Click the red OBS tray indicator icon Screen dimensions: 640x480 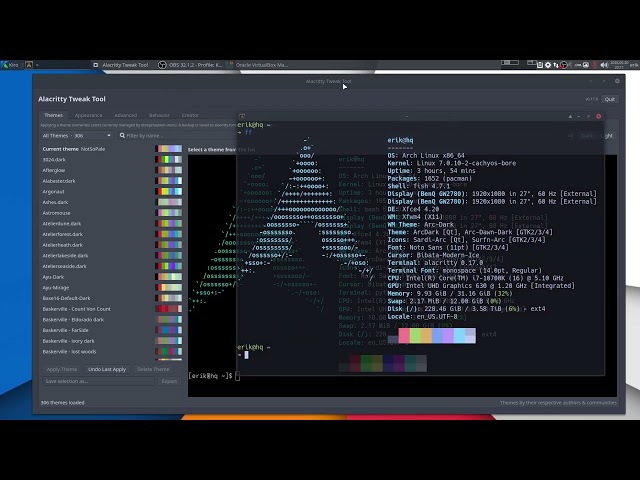[x=564, y=65]
